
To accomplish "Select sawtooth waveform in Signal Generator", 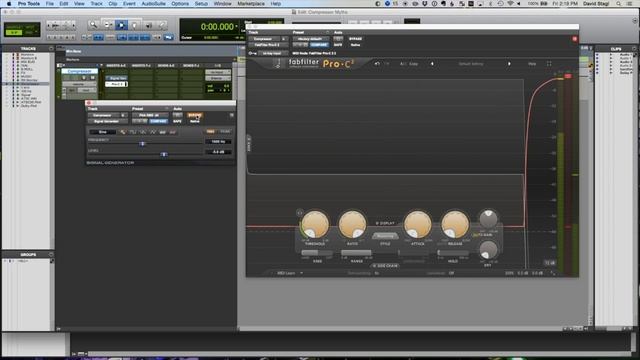I will click(142, 132).
